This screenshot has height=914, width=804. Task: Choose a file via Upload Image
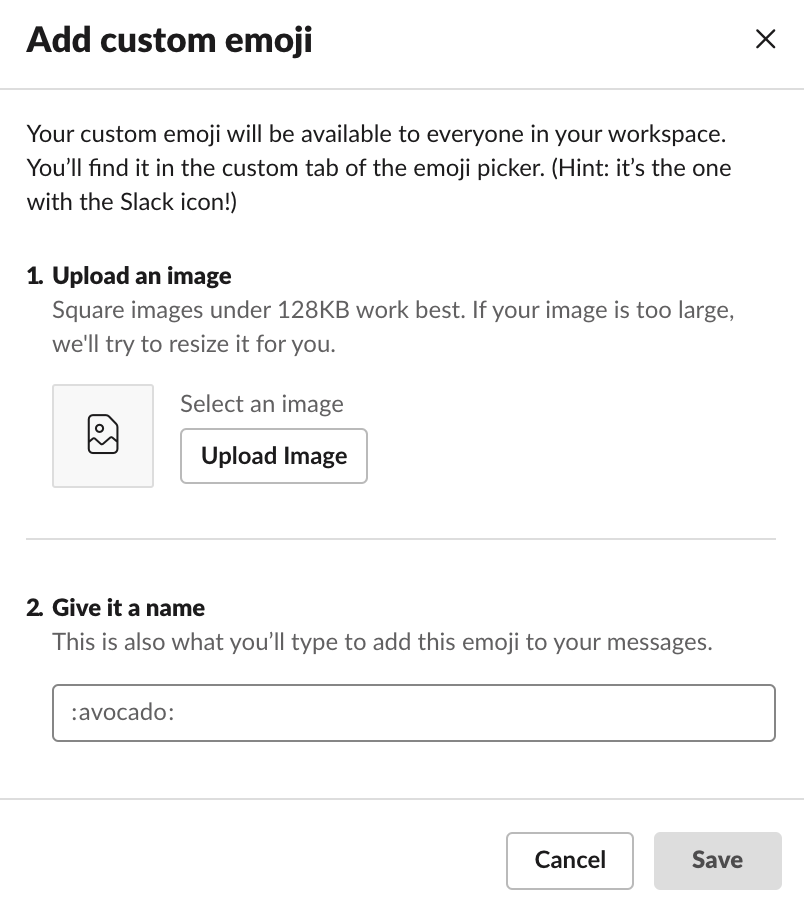tap(273, 456)
